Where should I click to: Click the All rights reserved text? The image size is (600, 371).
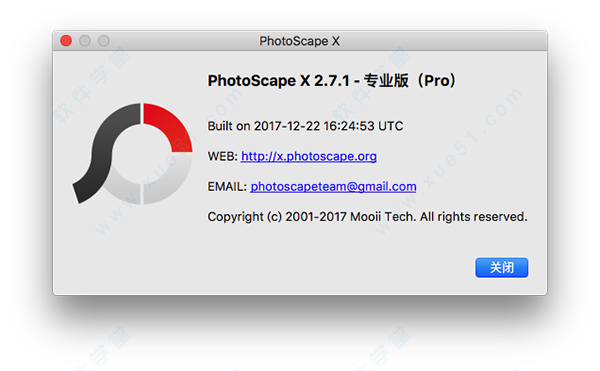click(x=474, y=217)
